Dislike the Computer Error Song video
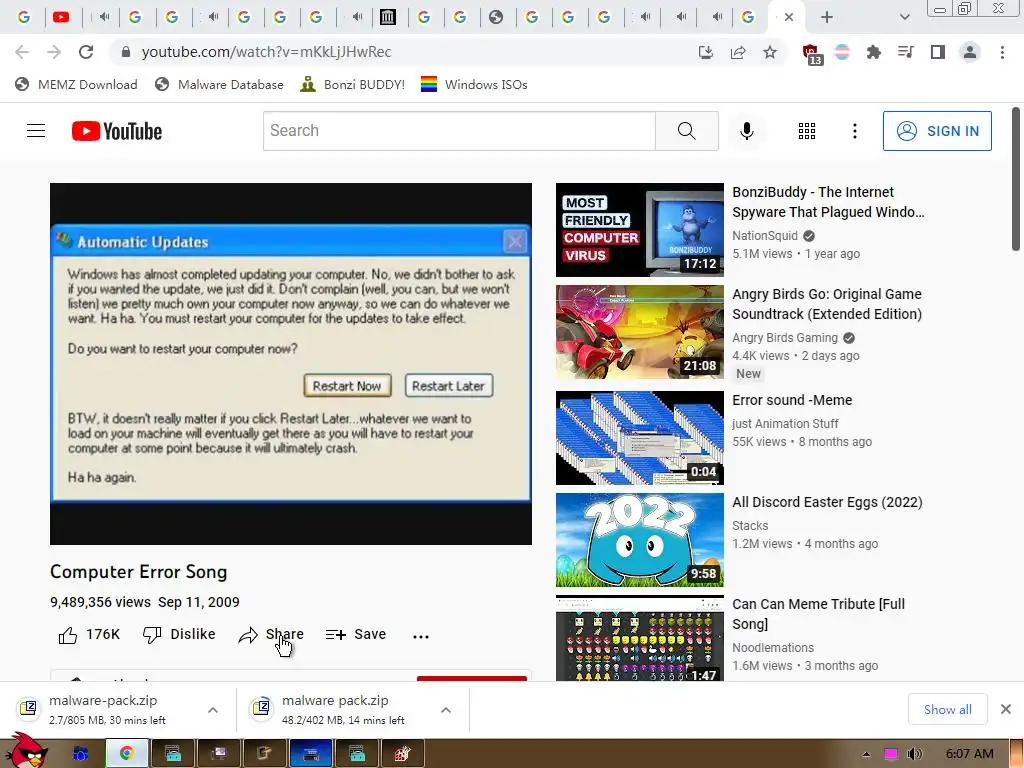Viewport: 1024px width, 768px height. tap(179, 635)
